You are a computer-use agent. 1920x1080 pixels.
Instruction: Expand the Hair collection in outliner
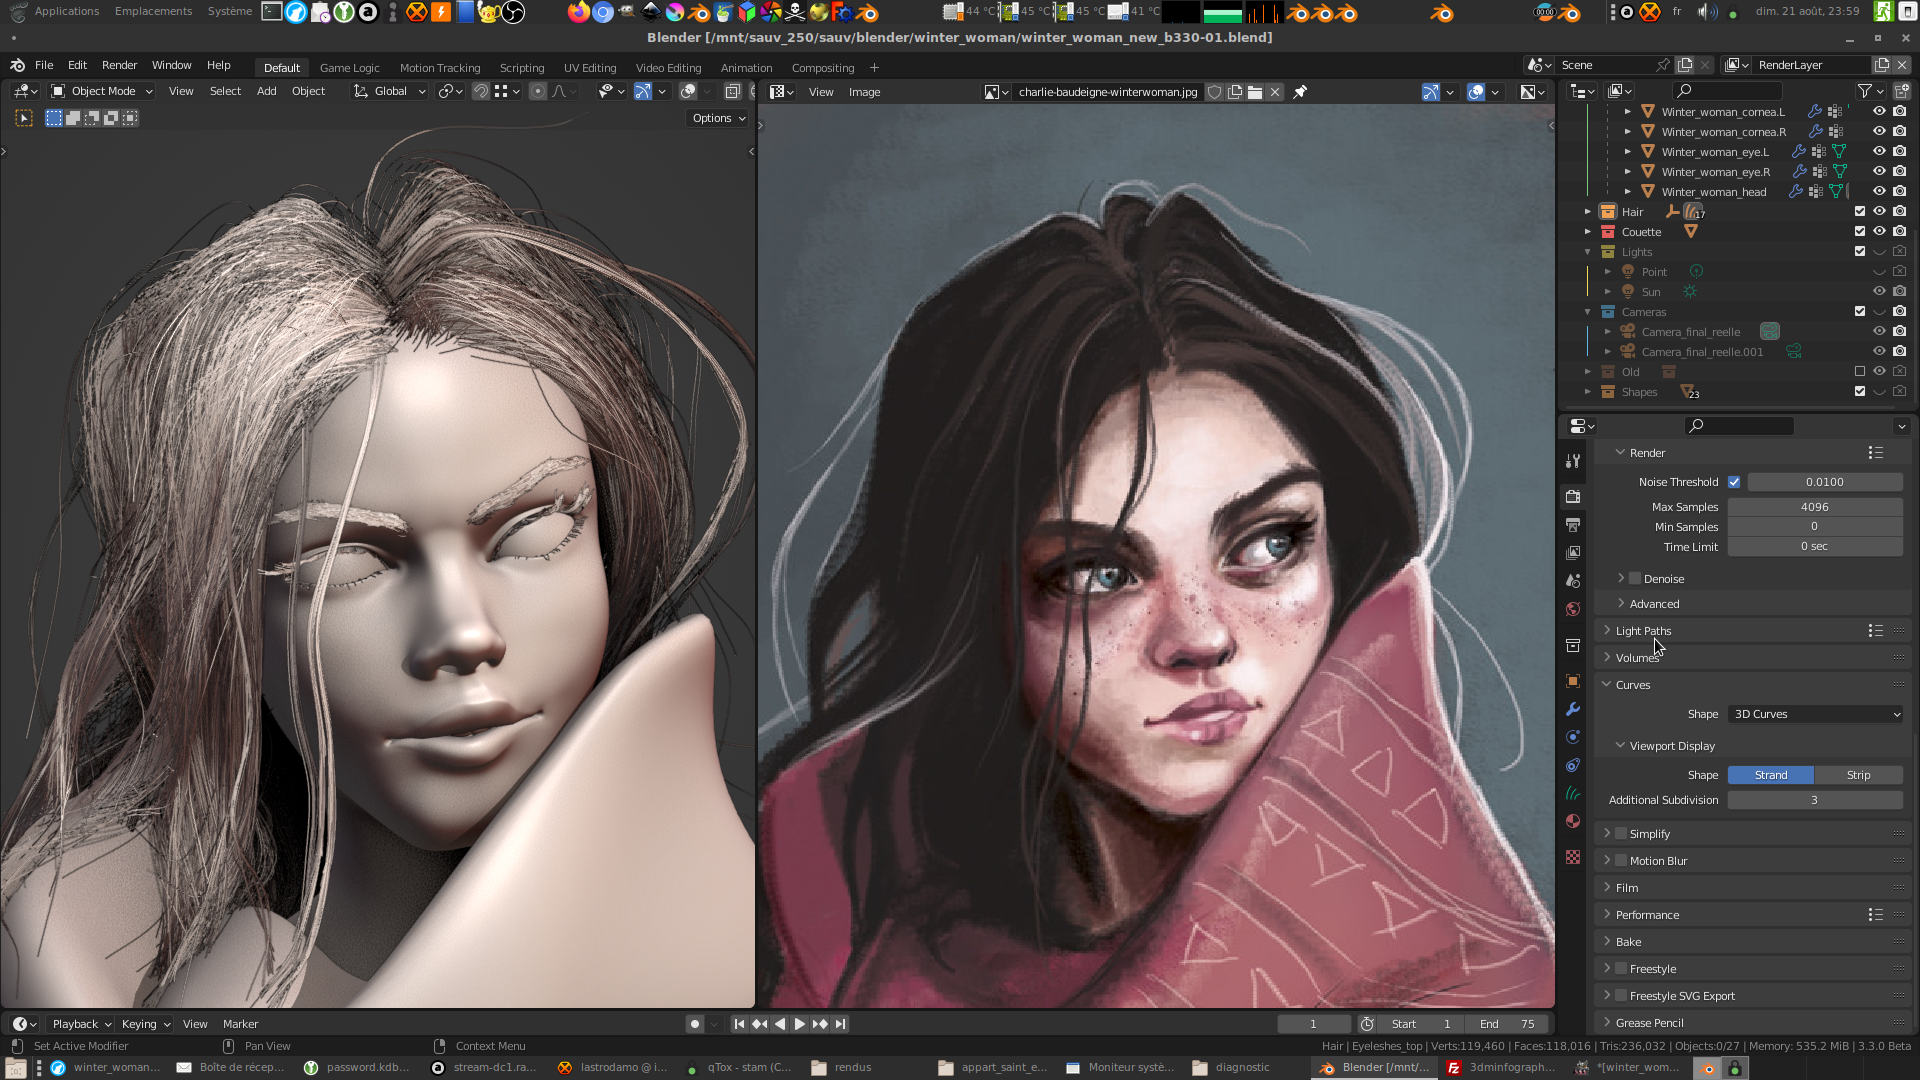click(x=1588, y=212)
